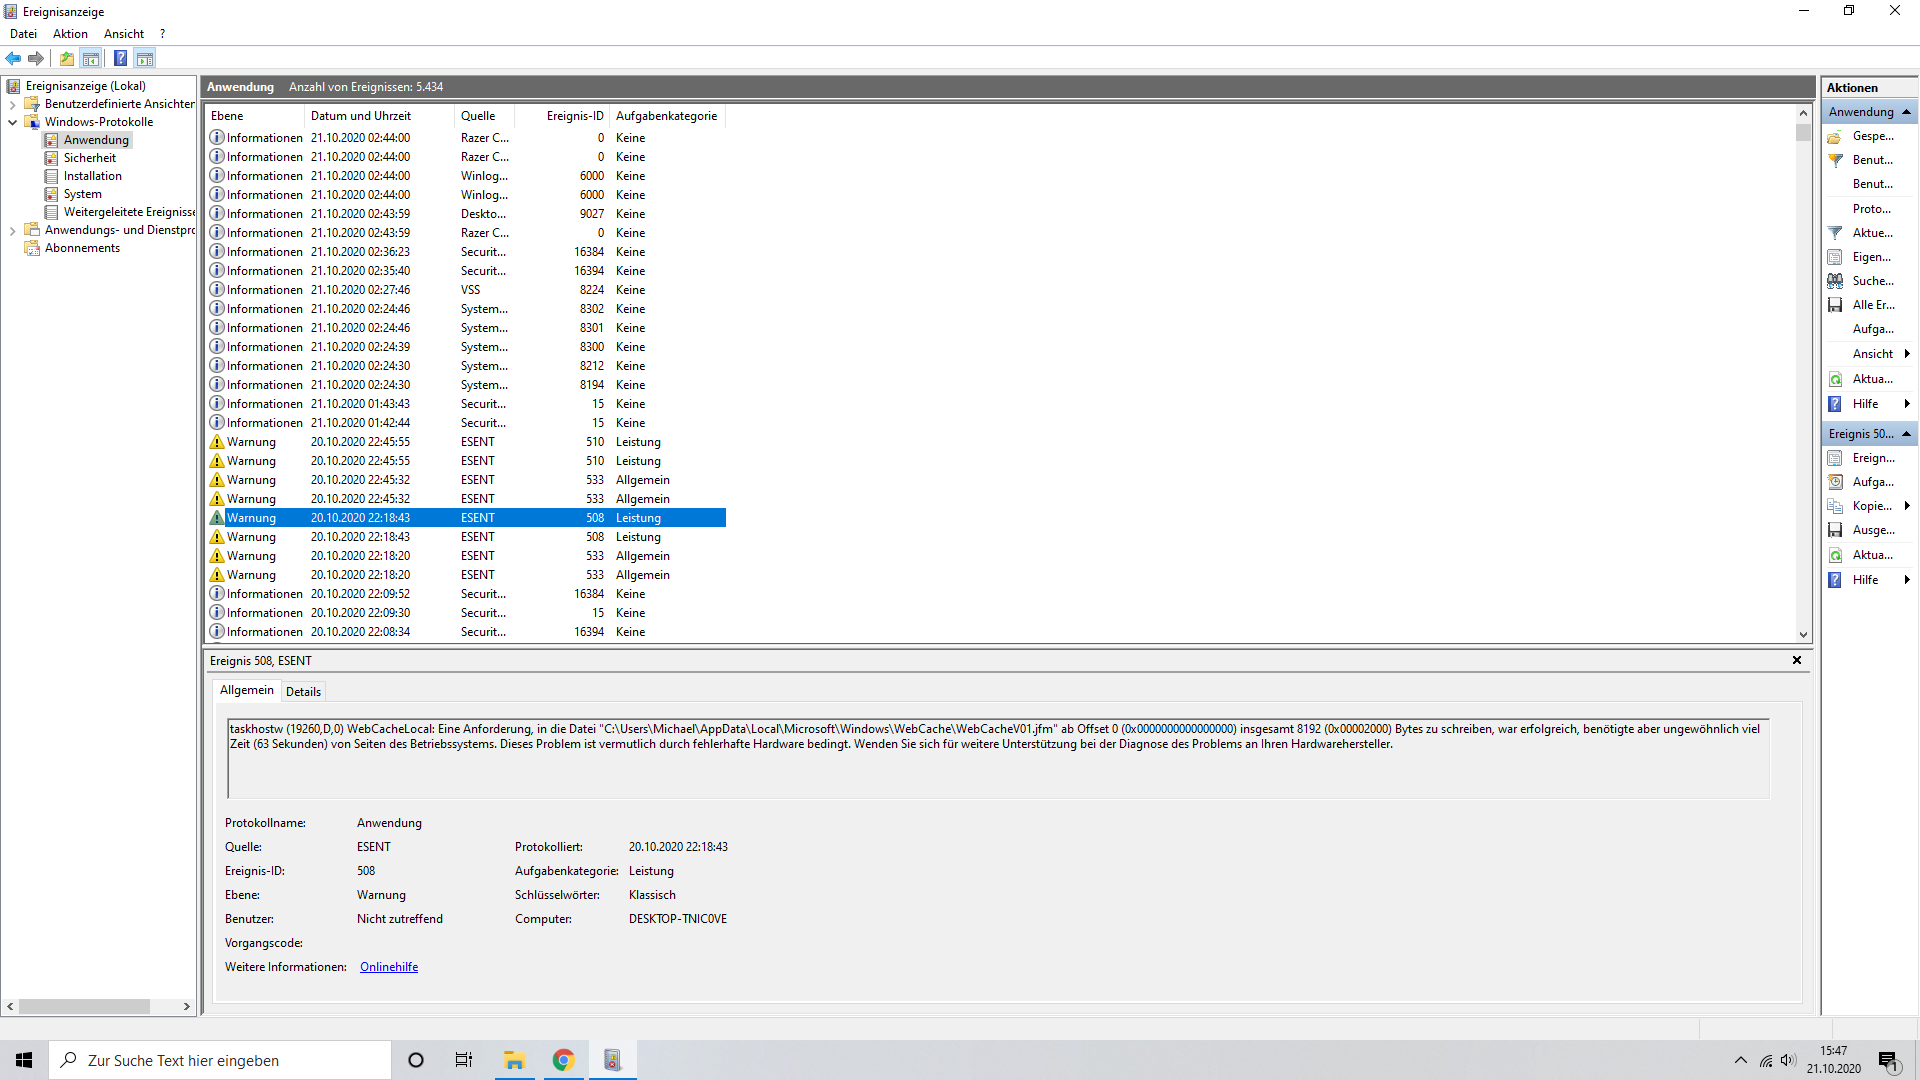Click the blue help question mark toolbar icon
The height and width of the screenshot is (1080, 1920).
click(x=120, y=58)
